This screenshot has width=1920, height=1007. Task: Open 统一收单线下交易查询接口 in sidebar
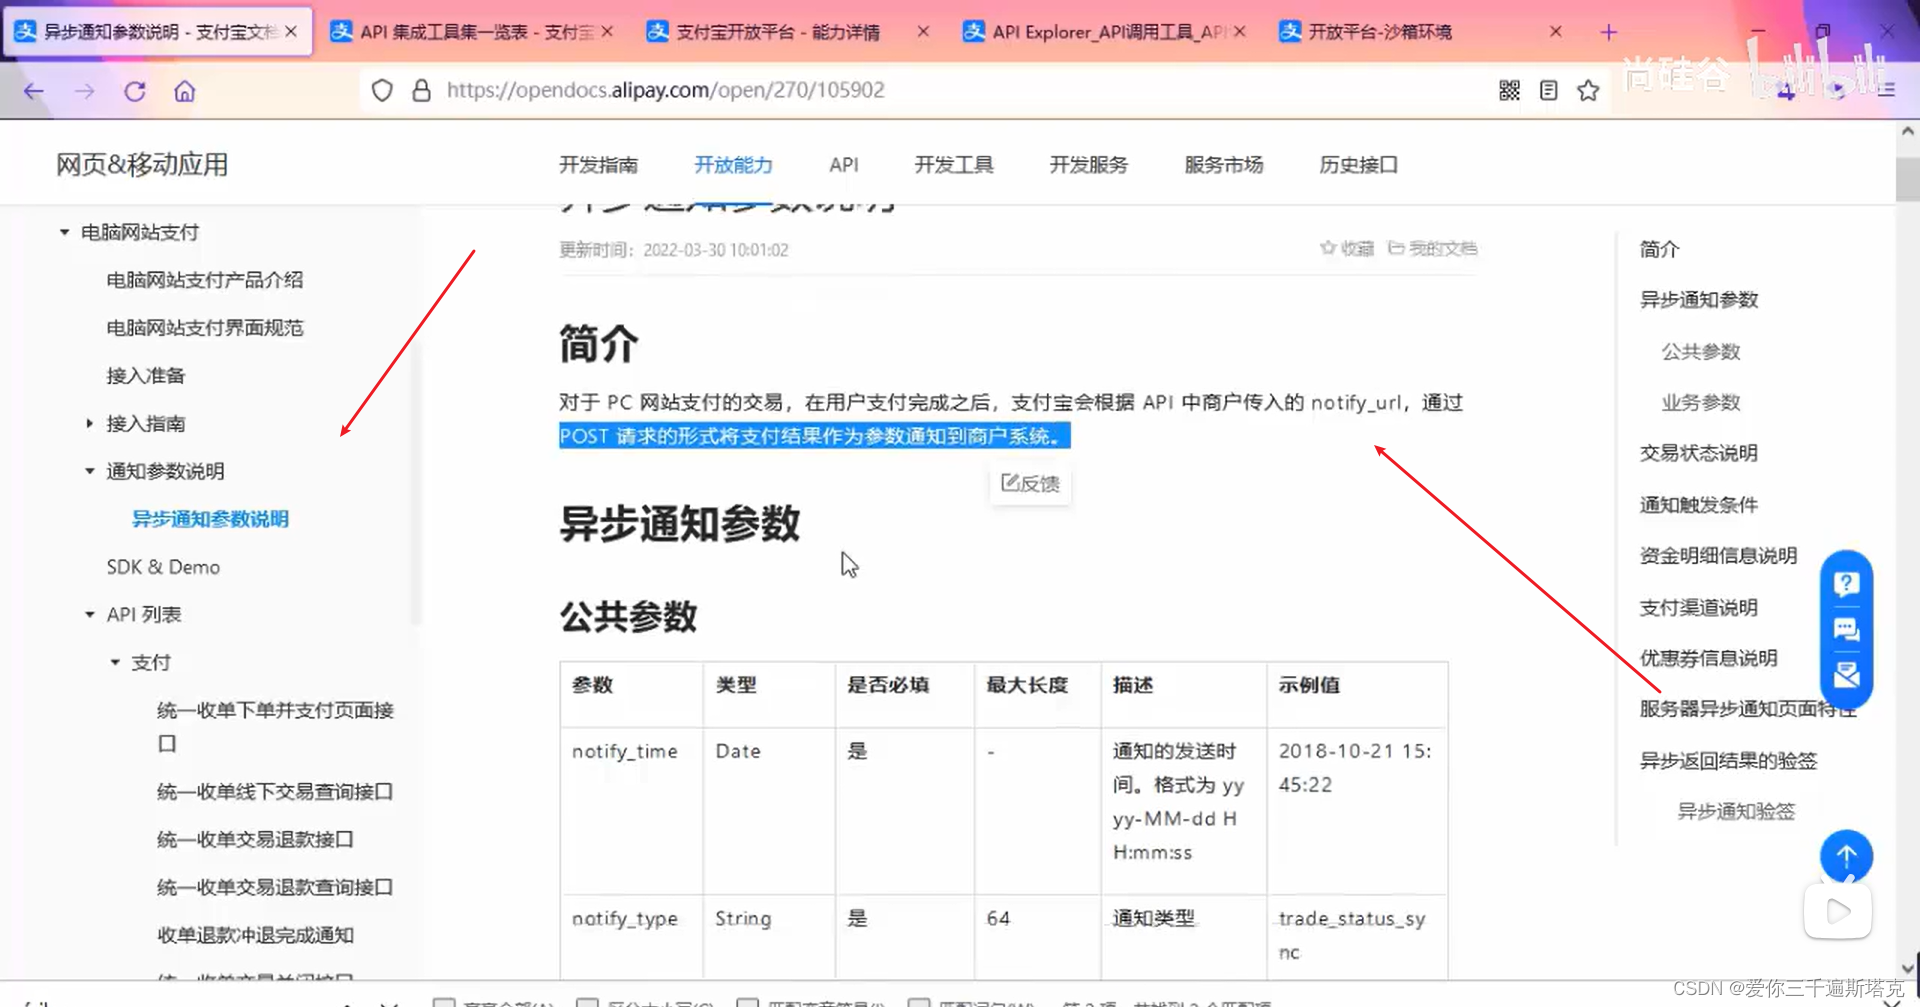click(x=275, y=792)
